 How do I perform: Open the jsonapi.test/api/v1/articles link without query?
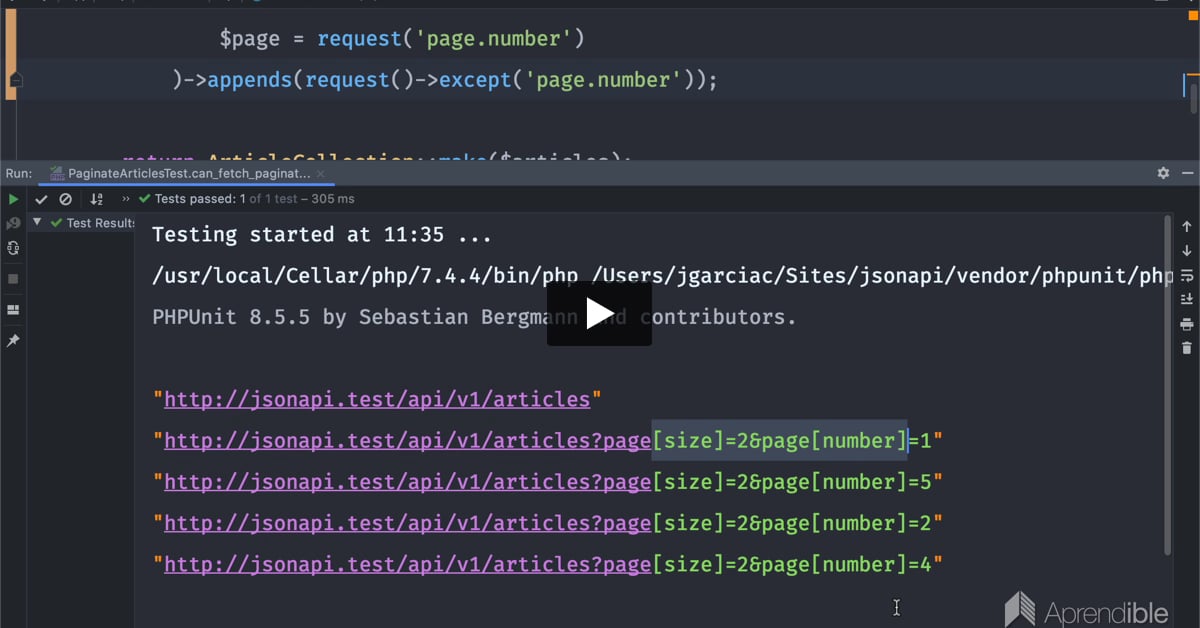click(377, 400)
